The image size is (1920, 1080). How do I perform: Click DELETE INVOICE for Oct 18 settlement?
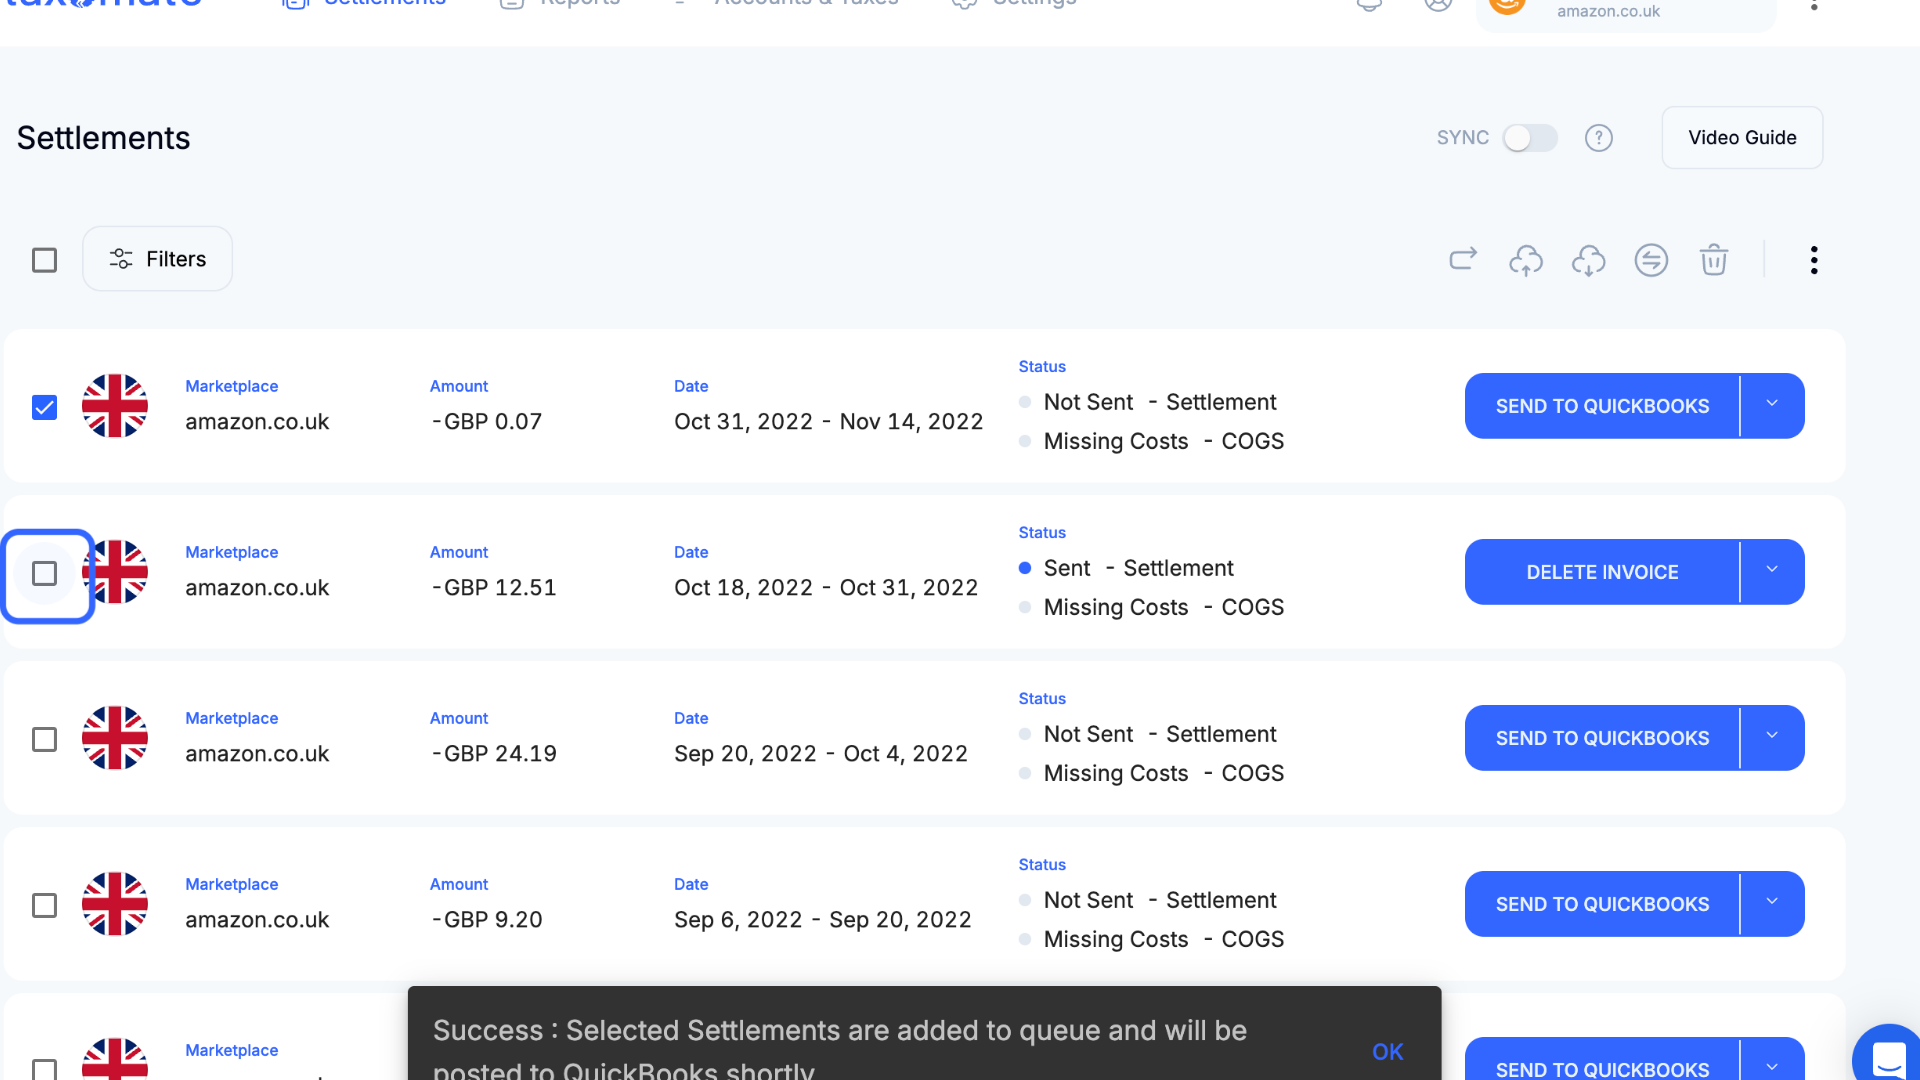coord(1602,572)
